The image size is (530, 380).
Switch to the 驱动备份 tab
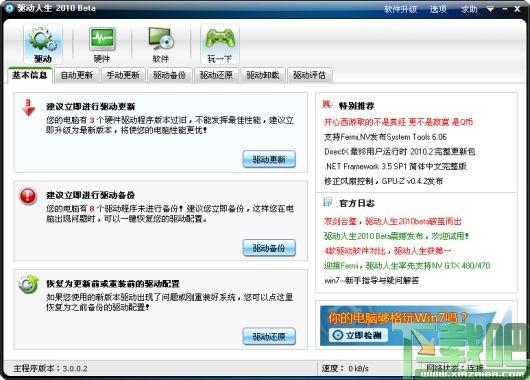pyautogui.click(x=170, y=75)
